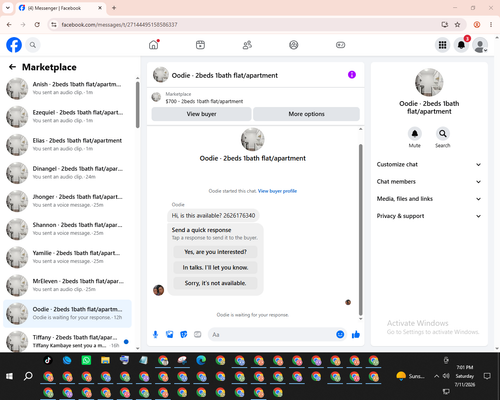The width and height of the screenshot is (500, 400).
Task: Expand Media, files and links section
Action: [429, 199]
